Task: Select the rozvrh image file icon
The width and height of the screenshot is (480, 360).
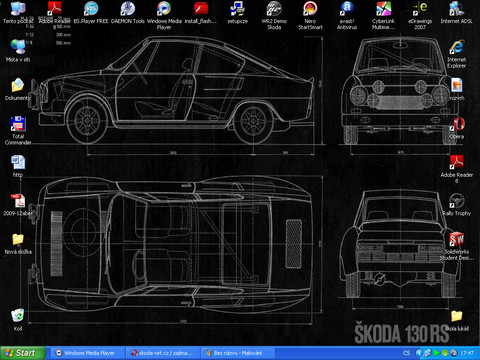Action: [x=456, y=85]
